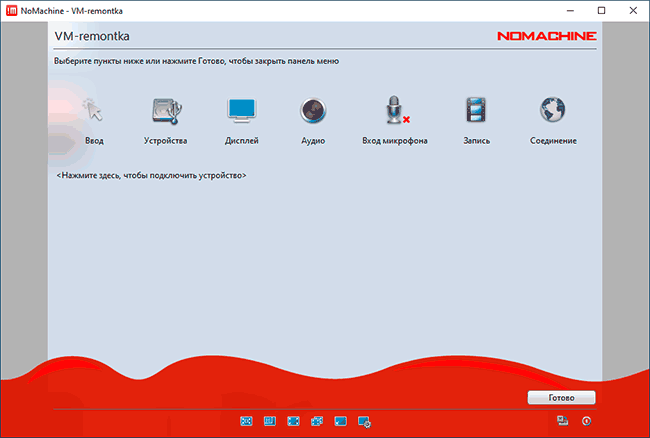The image size is (650, 438).
Task: Open the Устройства (Devices) icon
Action: point(166,110)
